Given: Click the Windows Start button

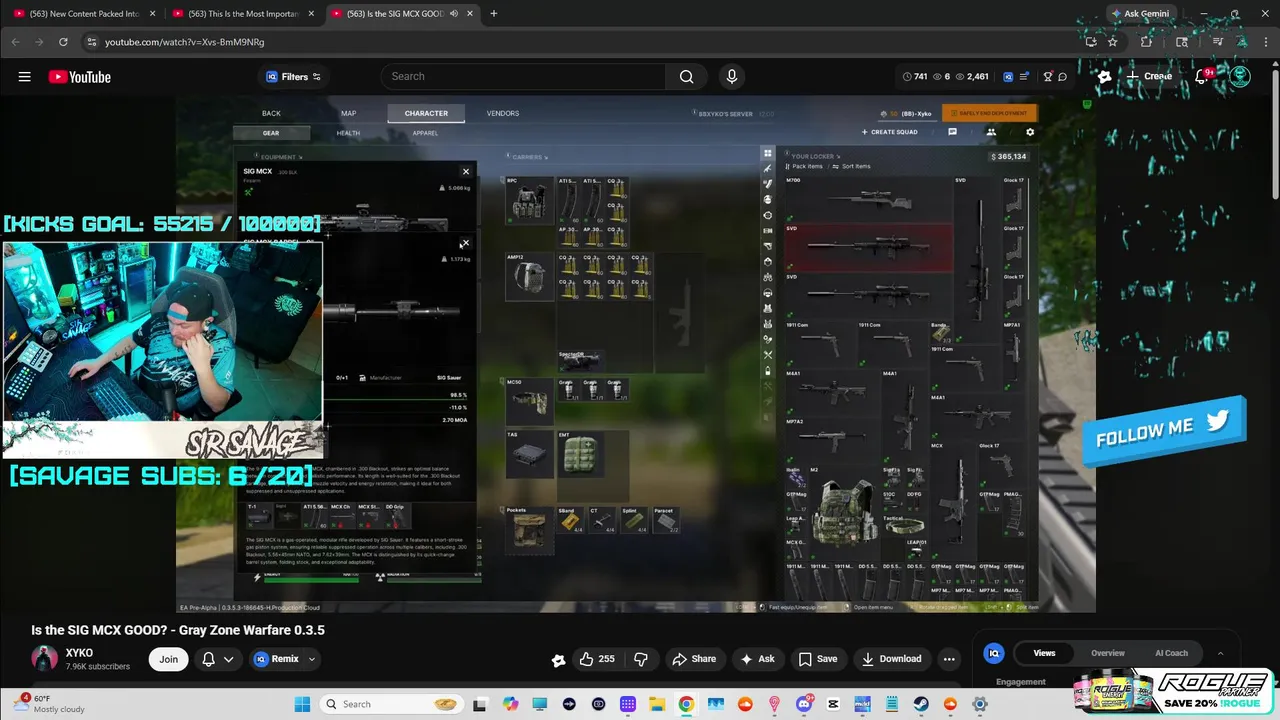Looking at the screenshot, I should tap(302, 704).
